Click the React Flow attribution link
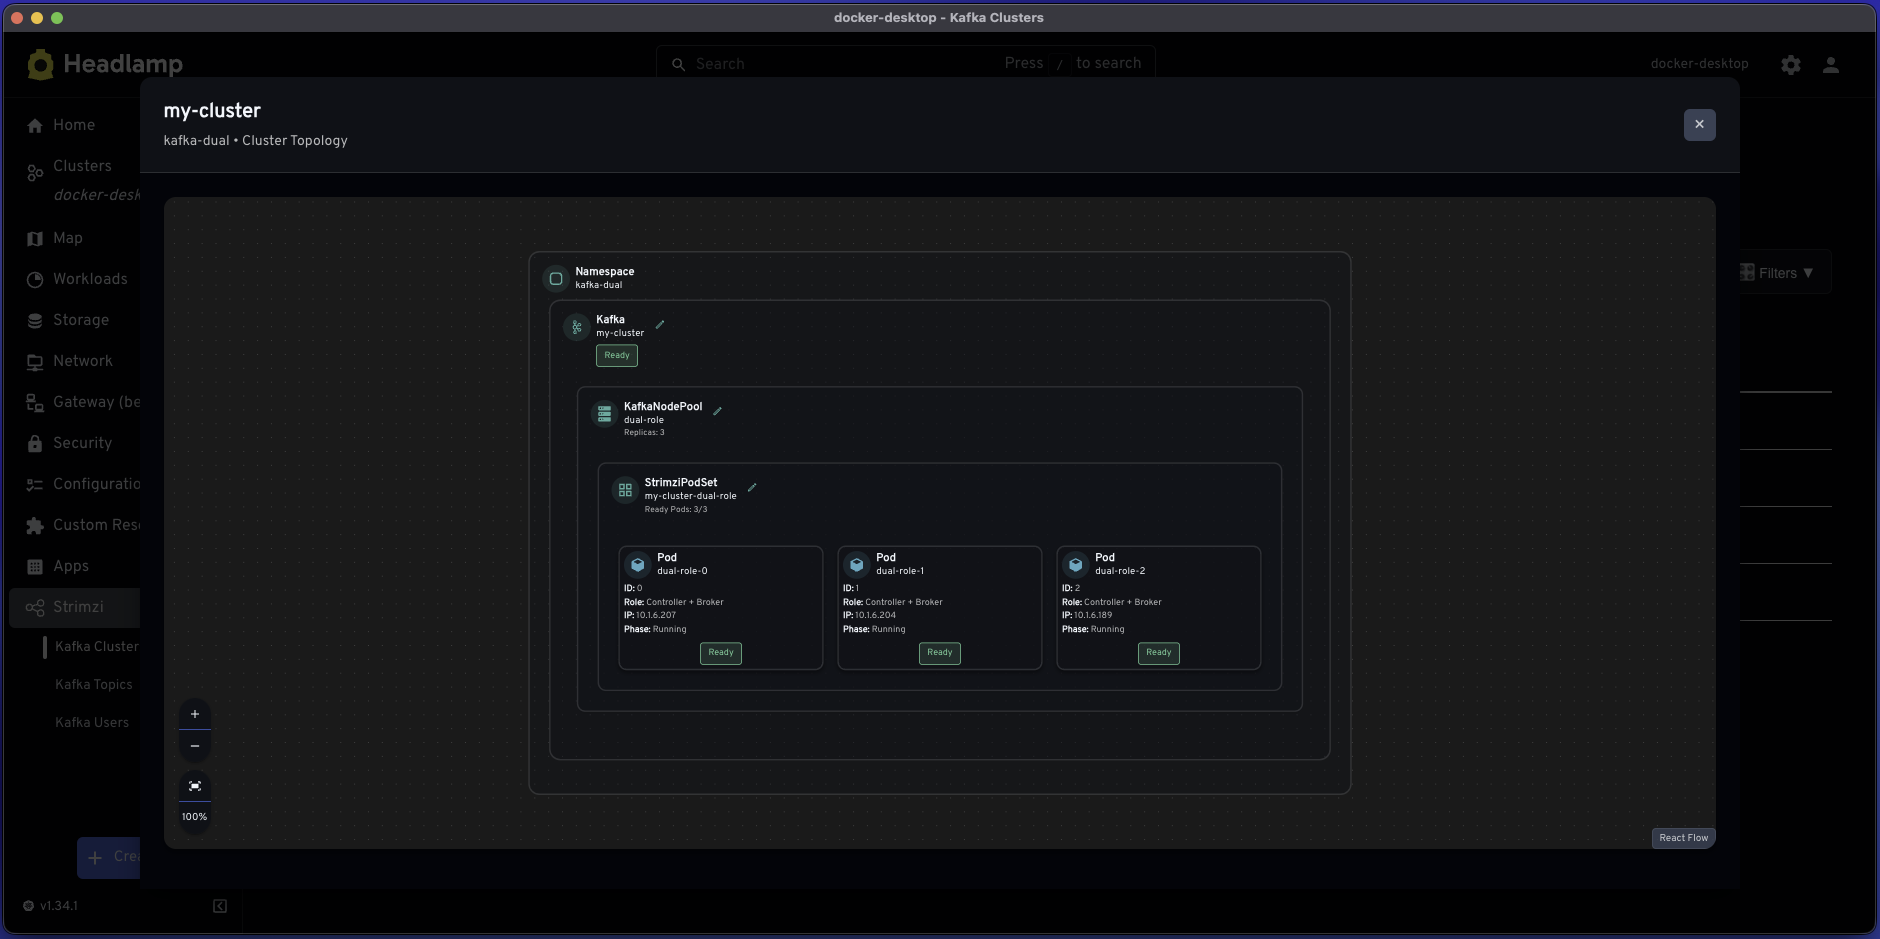This screenshot has width=1880, height=939. (1683, 838)
